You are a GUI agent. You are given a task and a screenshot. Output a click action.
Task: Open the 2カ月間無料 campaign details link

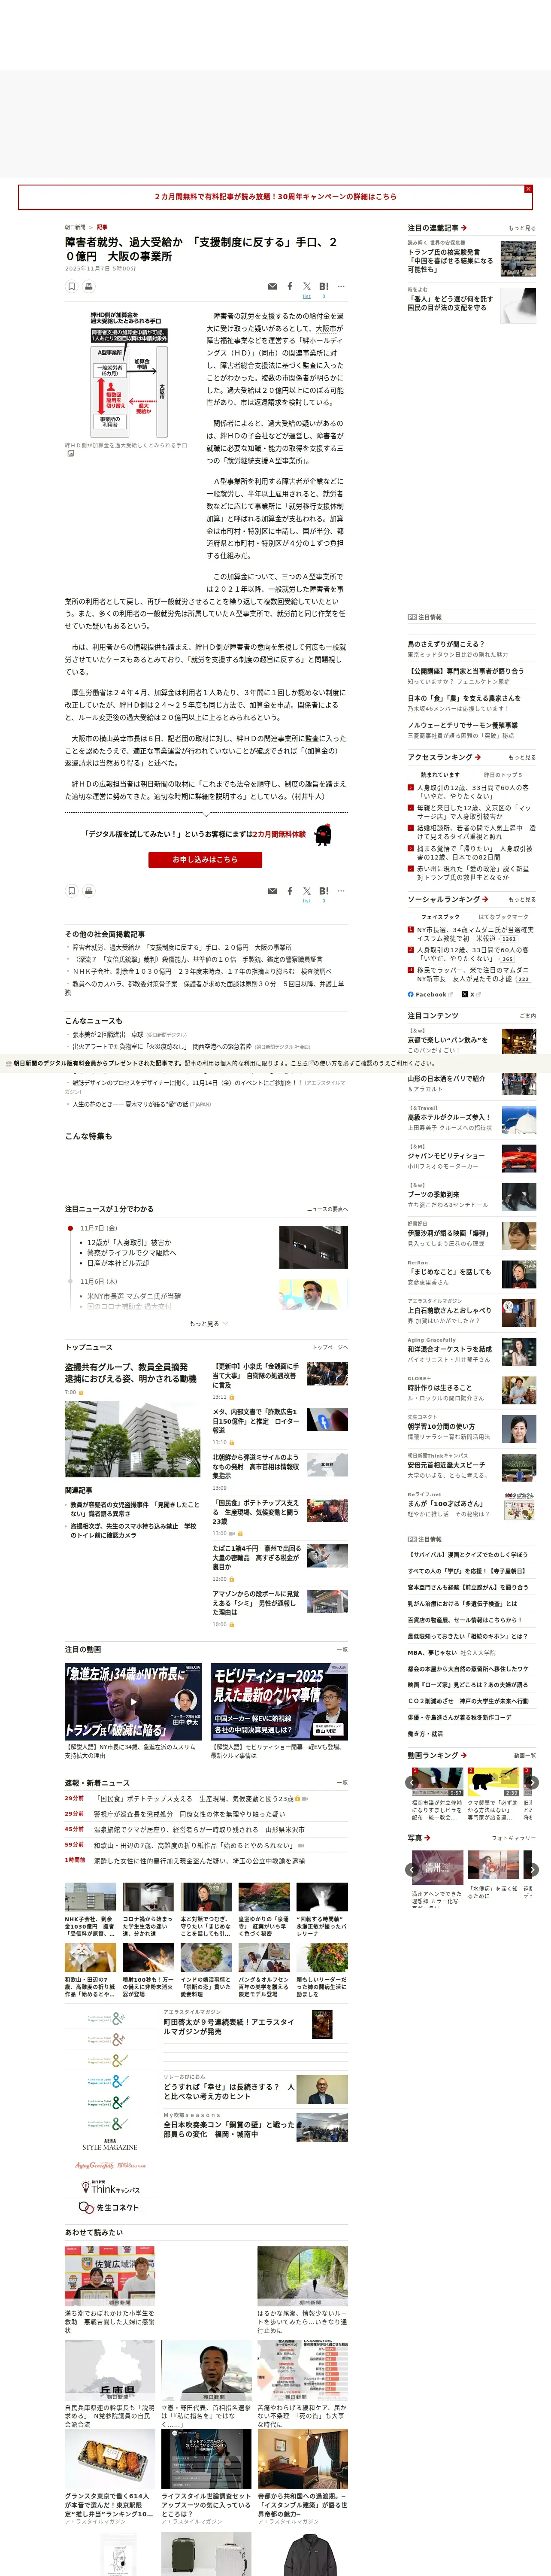tap(275, 197)
